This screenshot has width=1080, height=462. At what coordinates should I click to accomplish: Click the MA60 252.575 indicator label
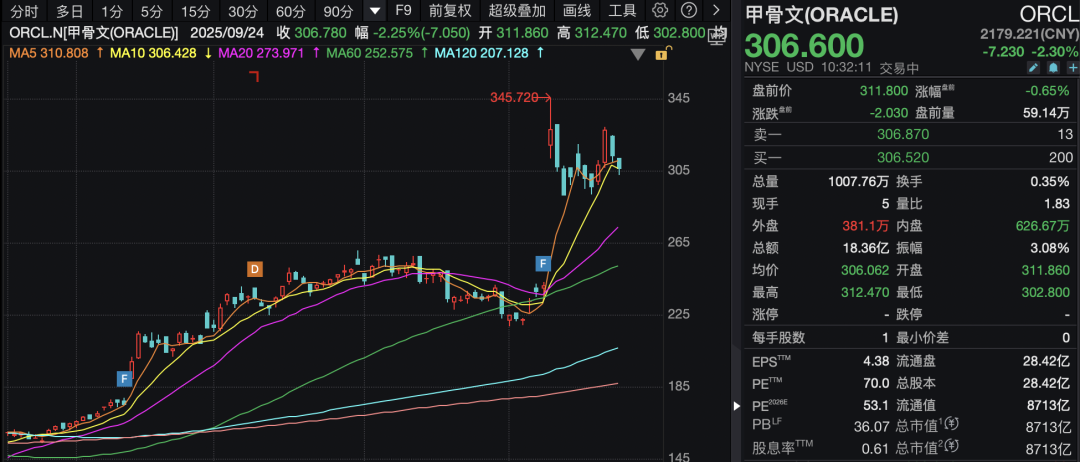[x=370, y=53]
